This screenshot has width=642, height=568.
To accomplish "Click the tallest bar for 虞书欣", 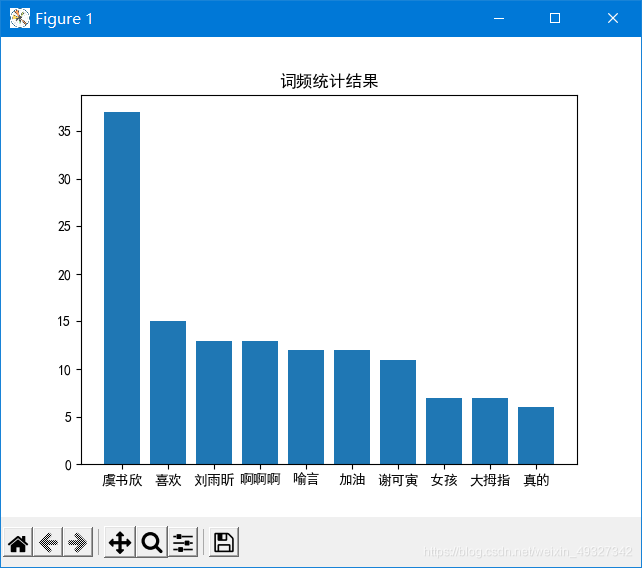I will 122,288.
